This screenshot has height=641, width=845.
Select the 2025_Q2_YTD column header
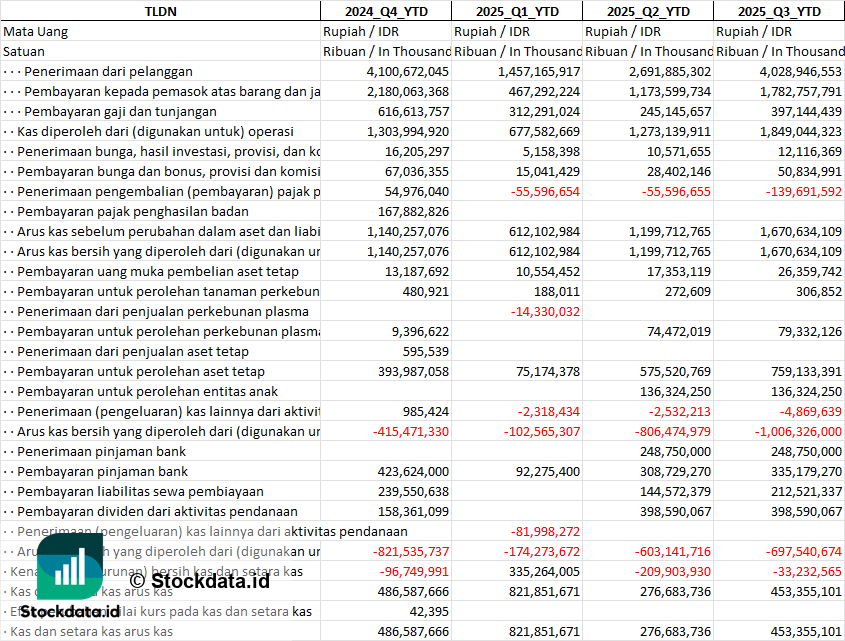(x=648, y=11)
